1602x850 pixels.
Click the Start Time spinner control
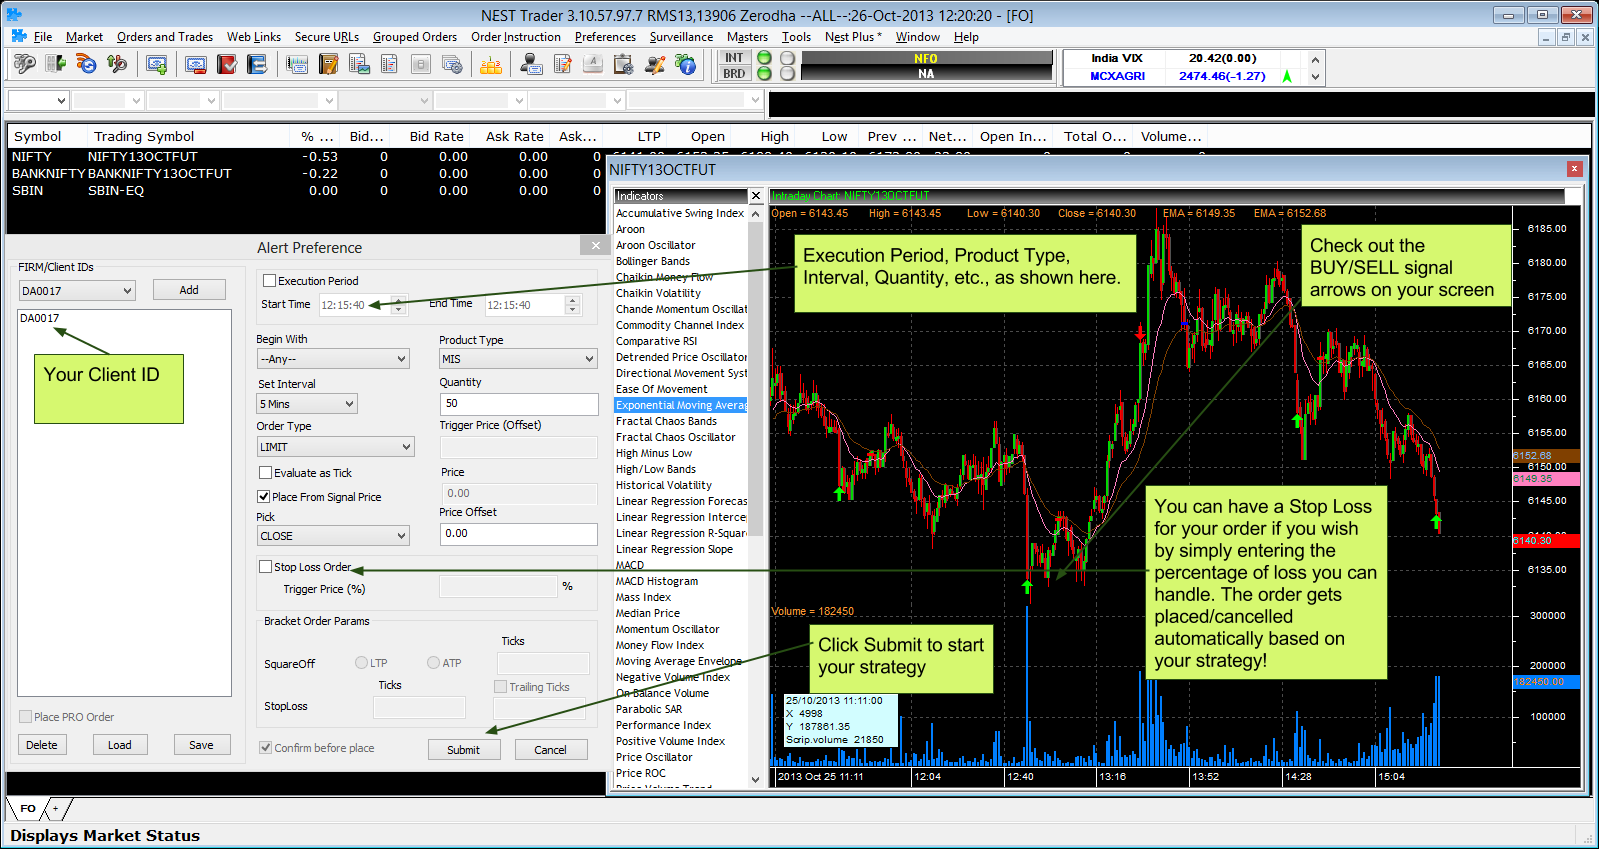(x=398, y=305)
